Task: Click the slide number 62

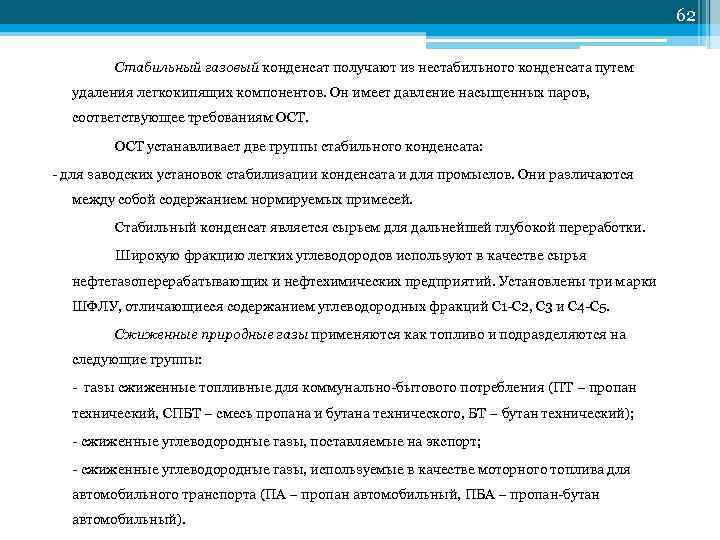Action: coord(685,16)
